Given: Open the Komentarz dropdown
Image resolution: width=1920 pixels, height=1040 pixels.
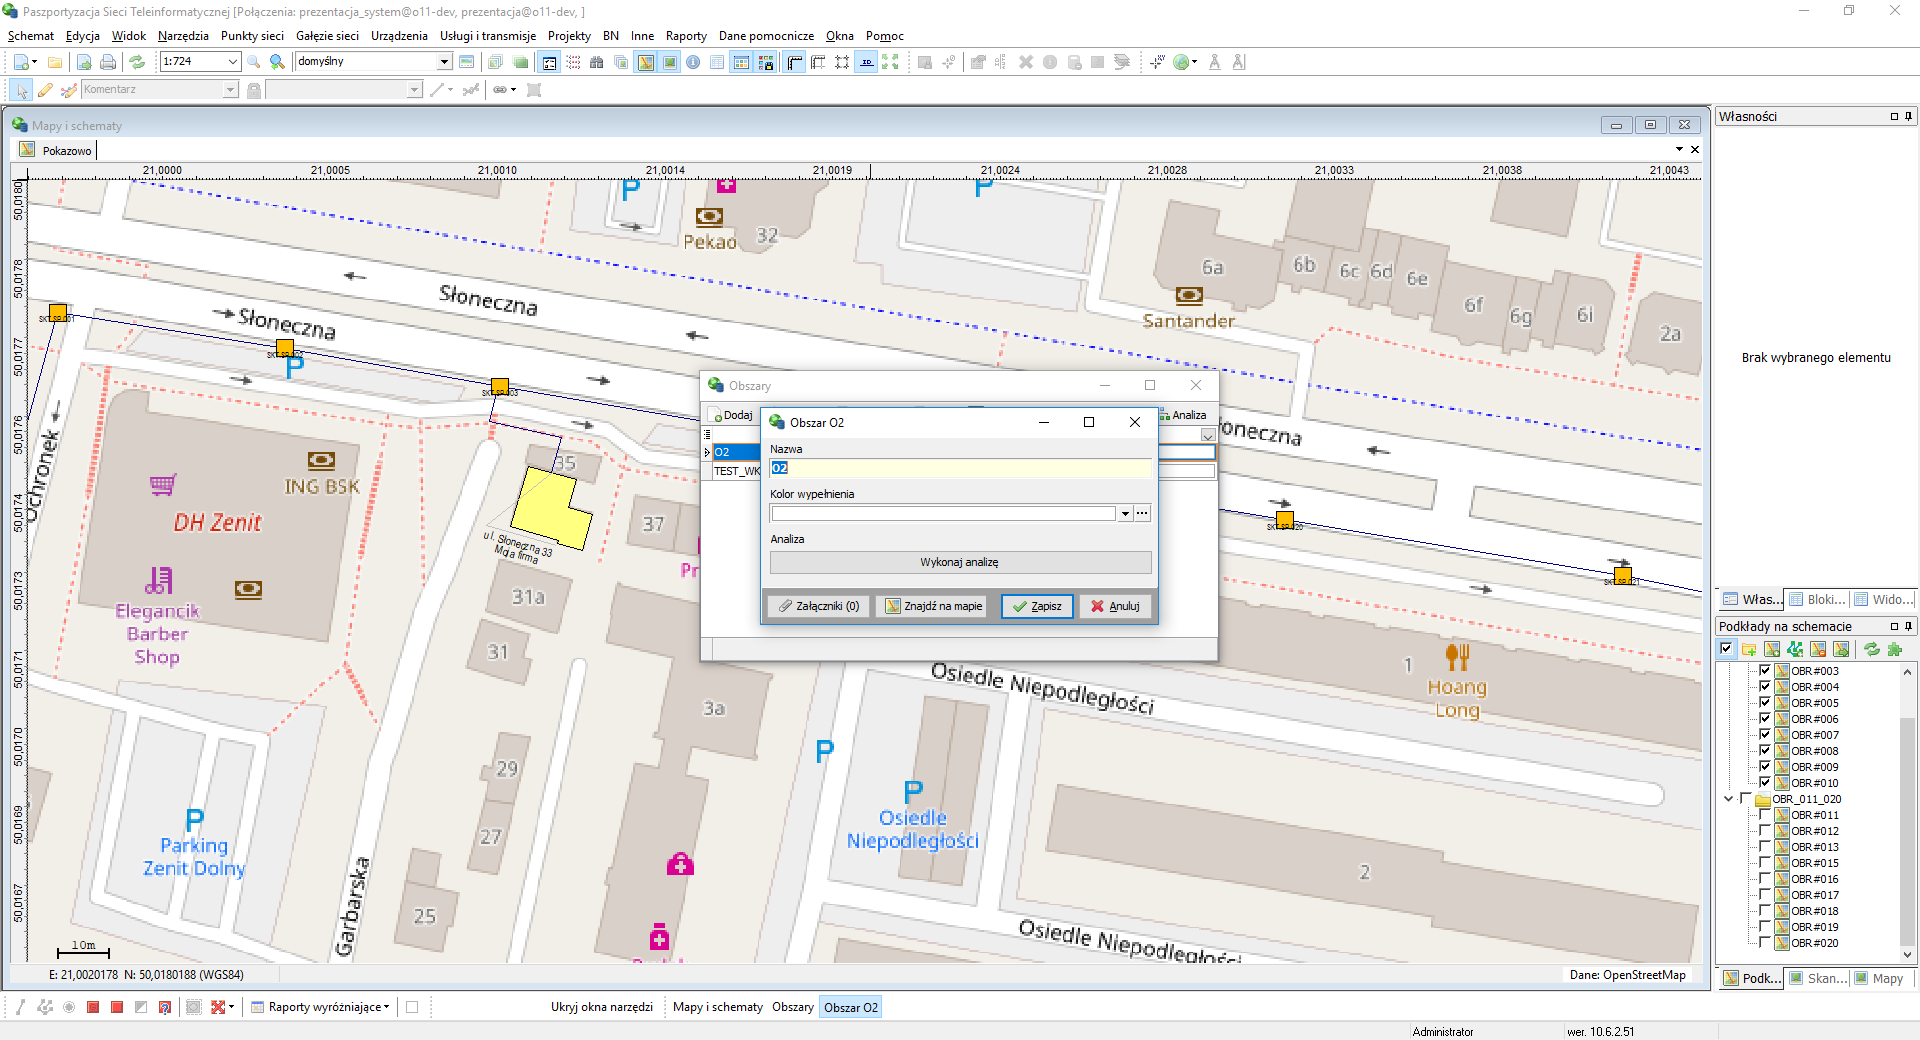Looking at the screenshot, I should click(230, 90).
